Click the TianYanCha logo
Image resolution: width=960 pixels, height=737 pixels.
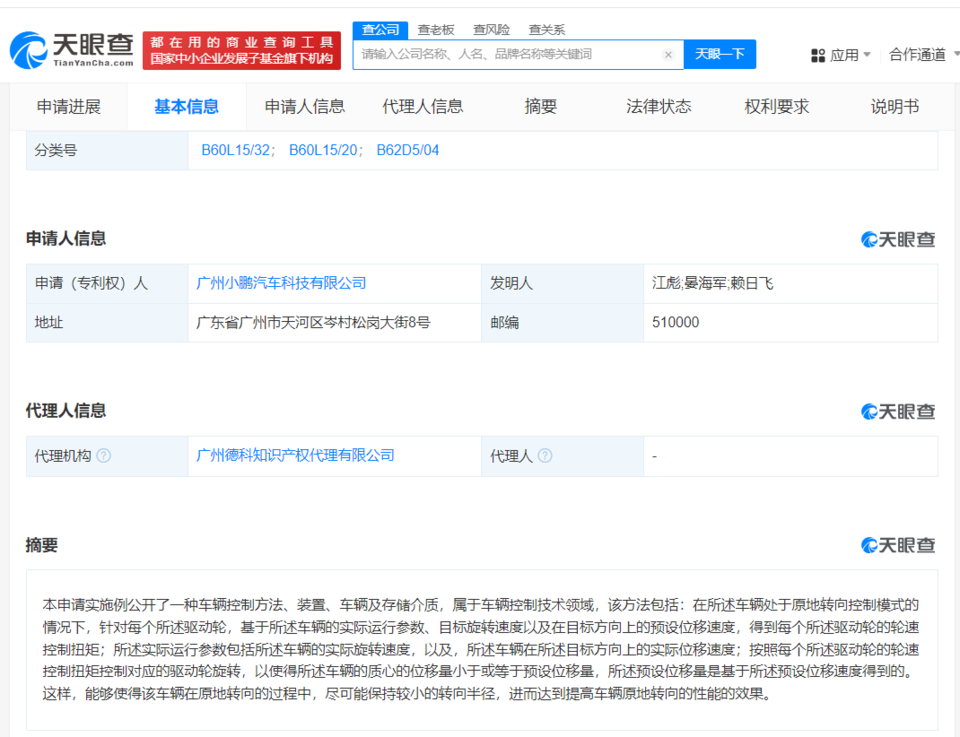[x=72, y=50]
